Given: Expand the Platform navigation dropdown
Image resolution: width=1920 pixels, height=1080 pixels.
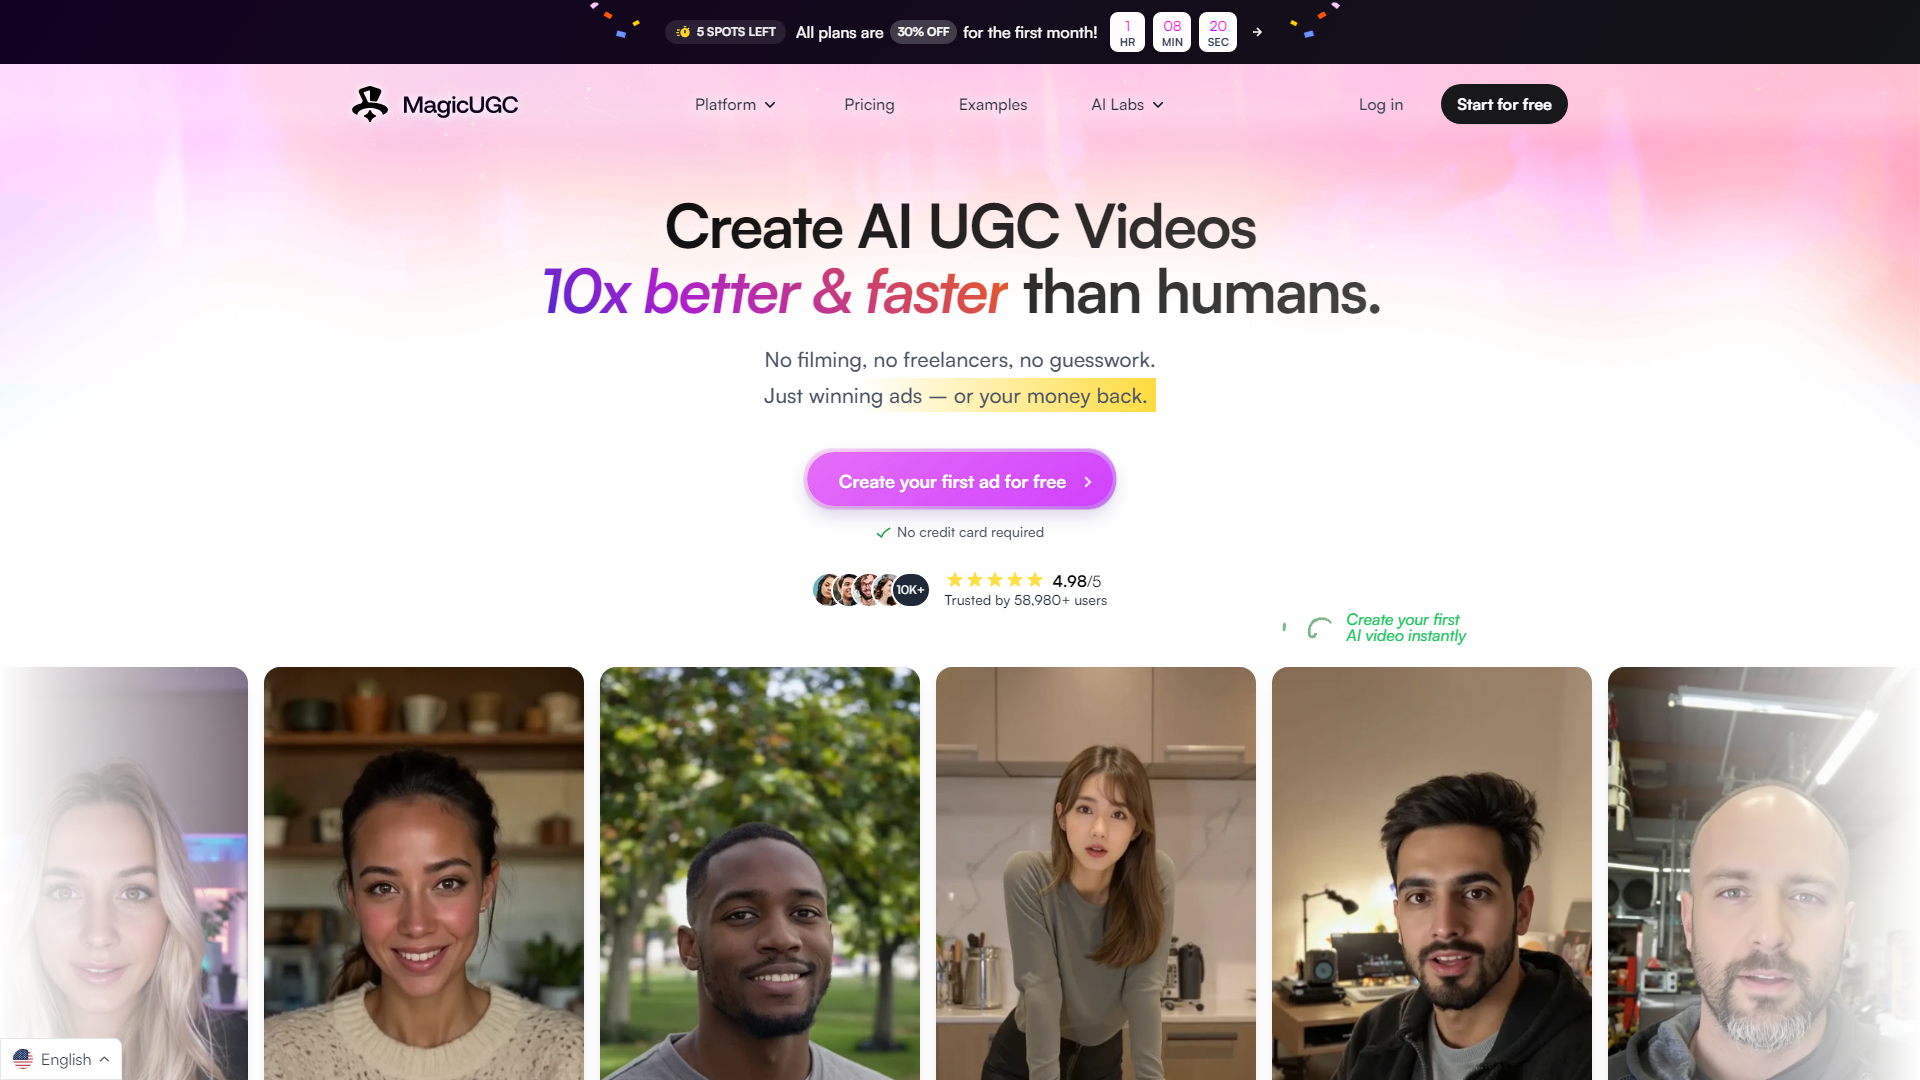Looking at the screenshot, I should 735,104.
